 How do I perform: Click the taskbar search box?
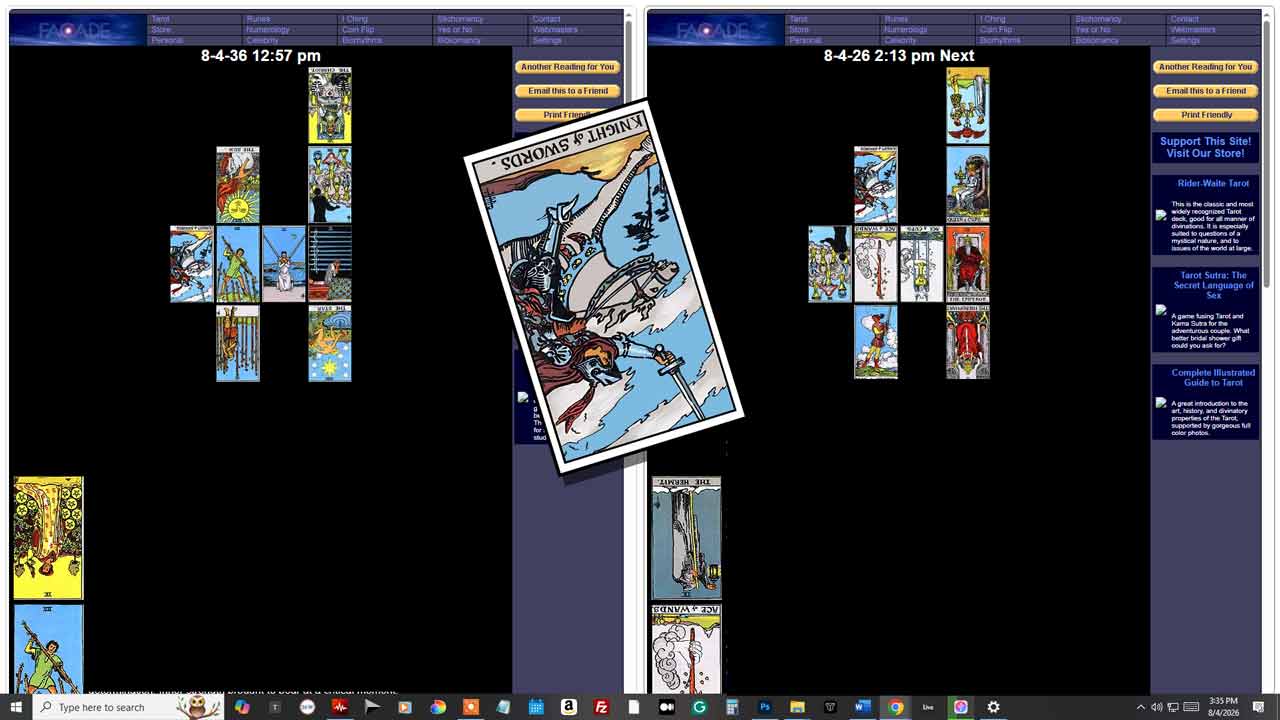pyautogui.click(x=130, y=707)
